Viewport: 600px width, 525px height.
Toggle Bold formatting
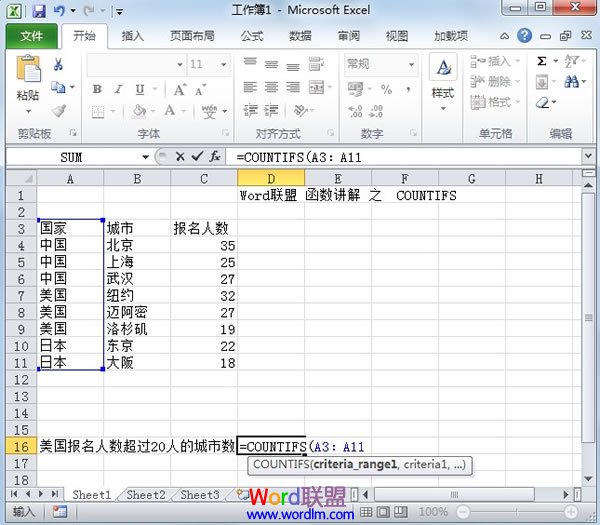pyautogui.click(x=97, y=88)
